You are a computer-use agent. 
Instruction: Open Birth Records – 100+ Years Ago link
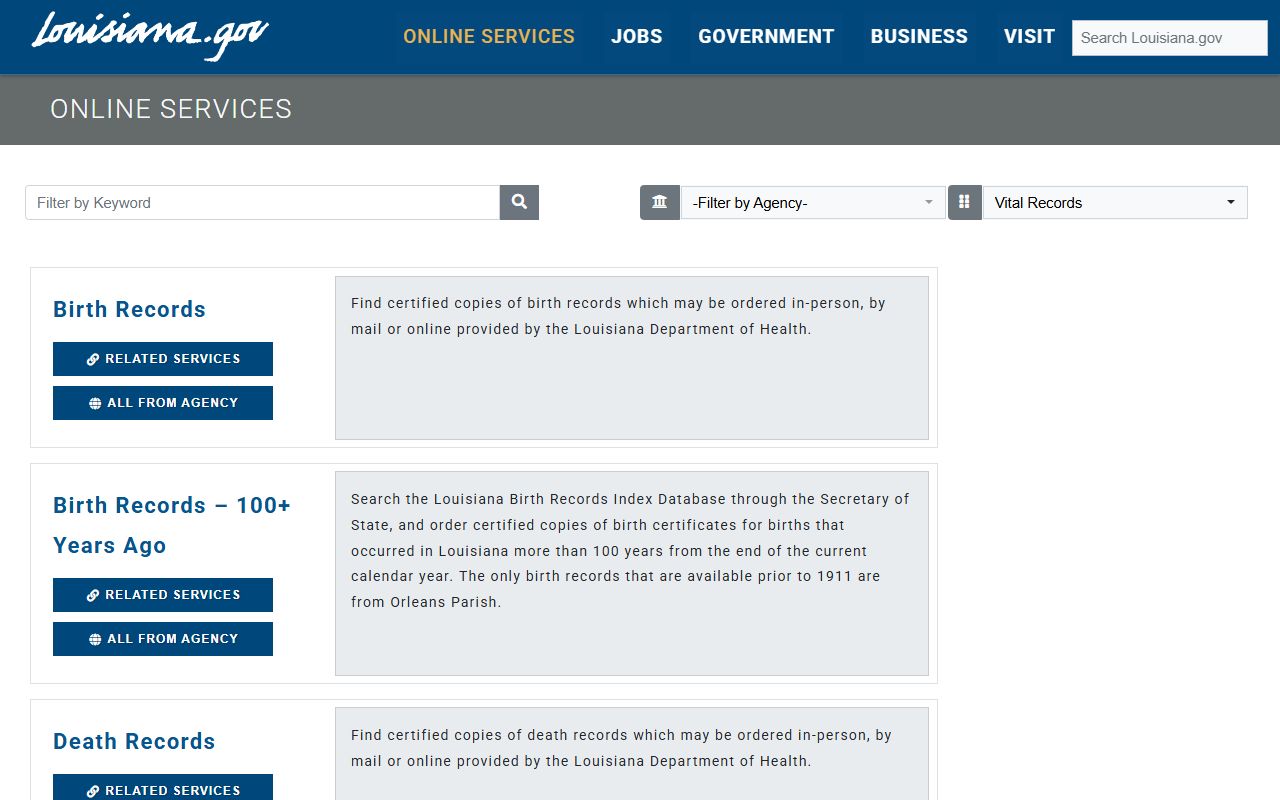click(172, 525)
